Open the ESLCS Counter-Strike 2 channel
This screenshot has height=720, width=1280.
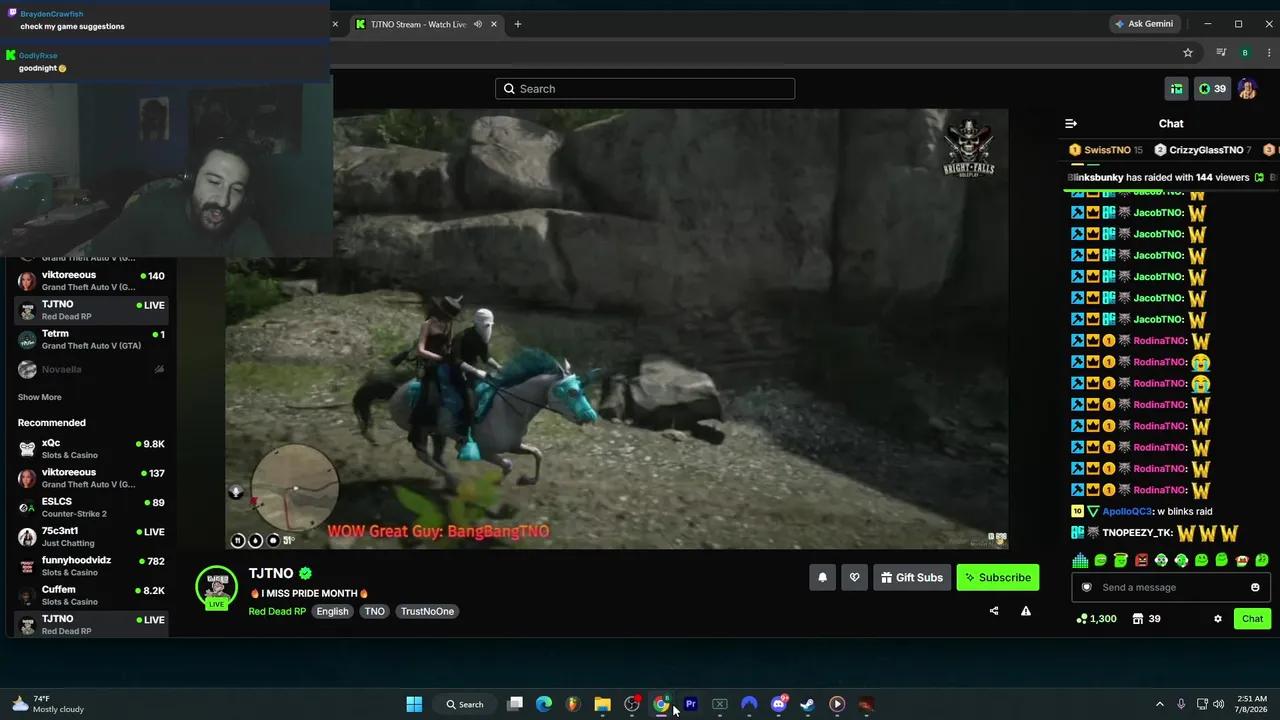(x=91, y=507)
